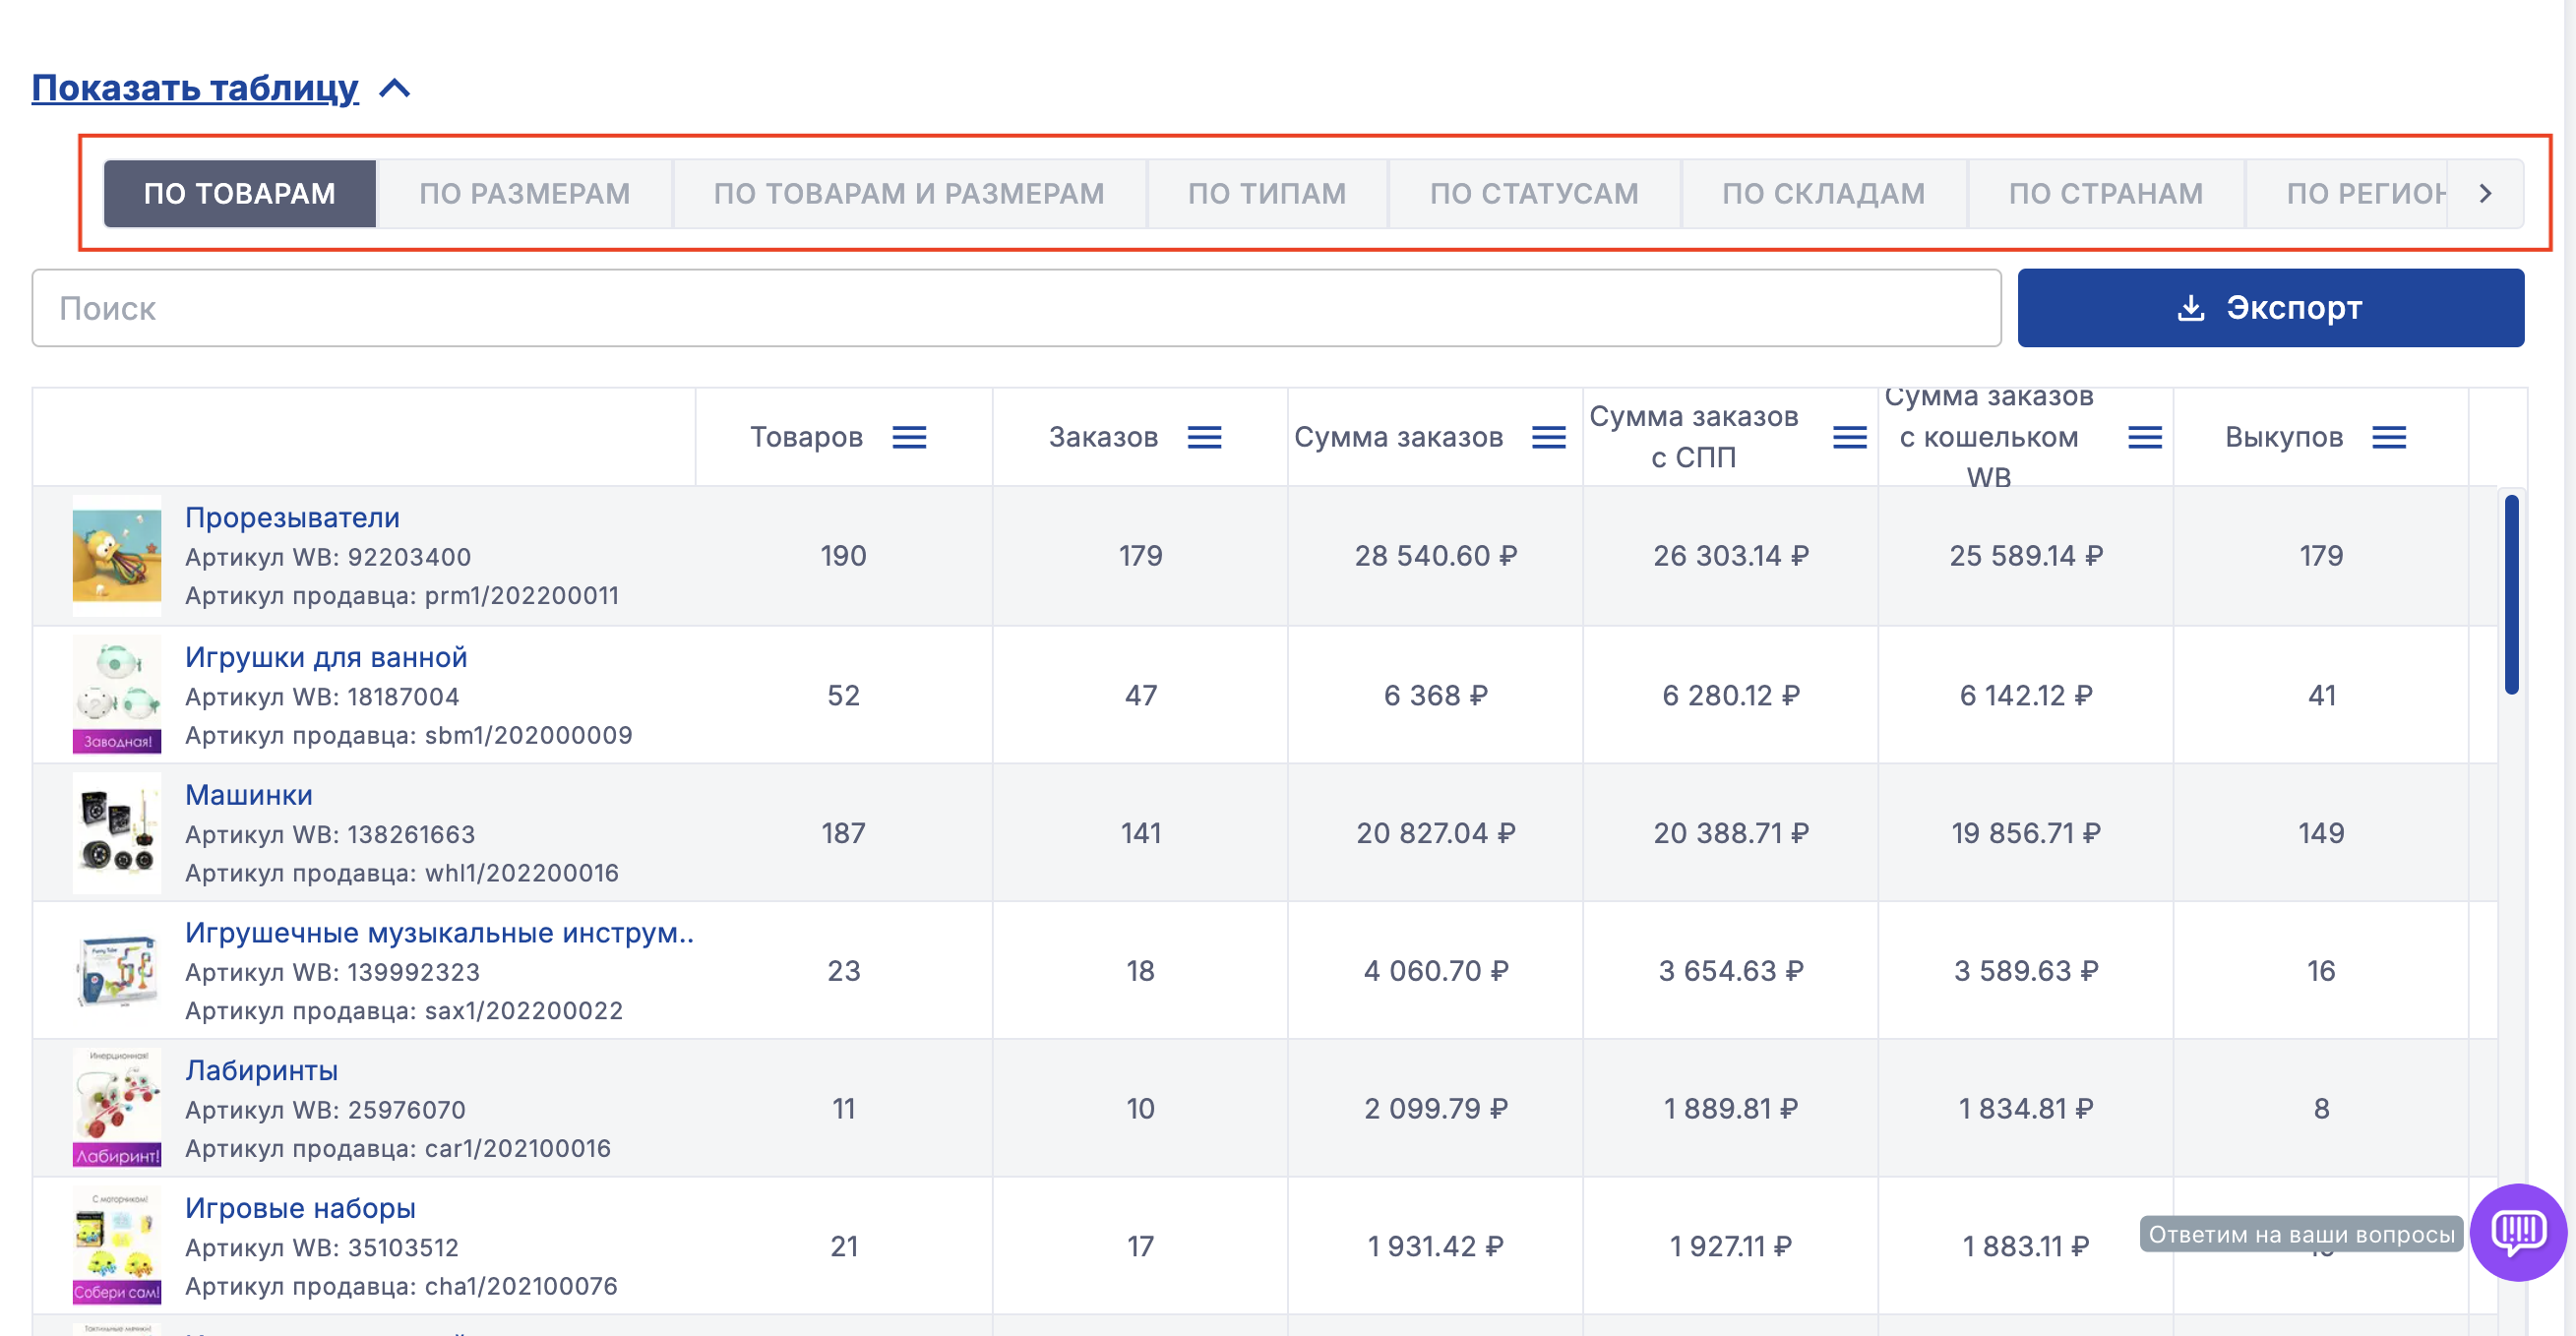2576x1336 pixels.
Task: Select the ПО СКЛАДАМ tab
Action: (x=1823, y=193)
